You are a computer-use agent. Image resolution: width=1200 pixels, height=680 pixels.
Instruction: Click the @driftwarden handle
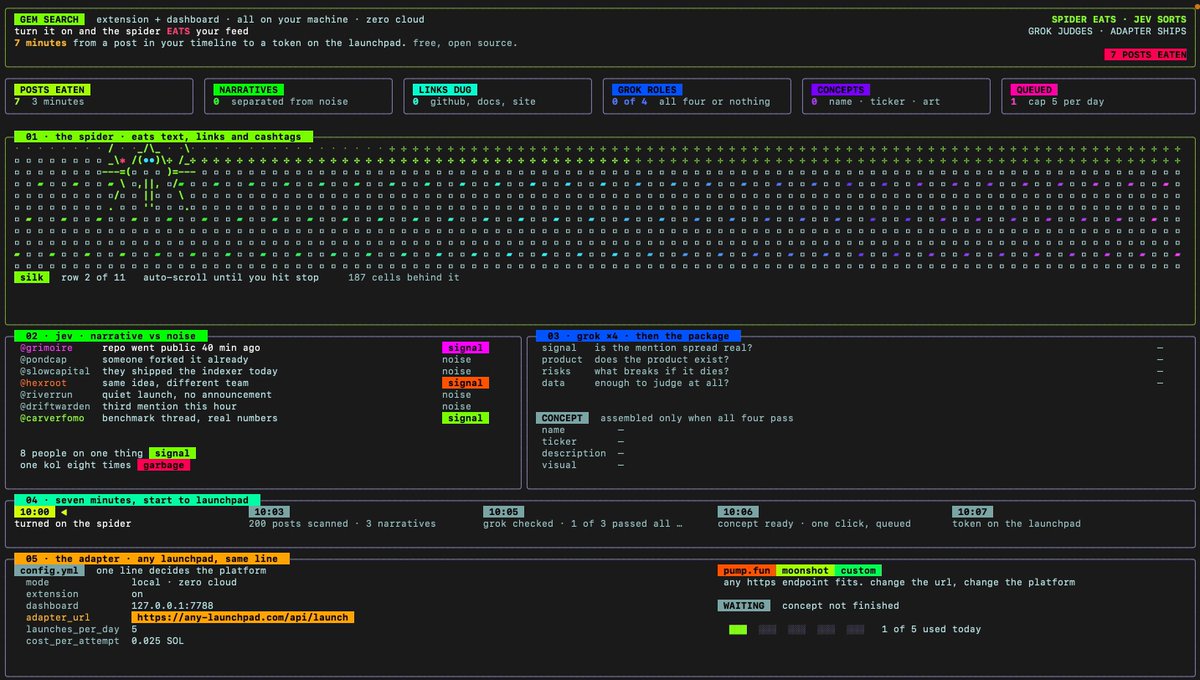pos(55,407)
